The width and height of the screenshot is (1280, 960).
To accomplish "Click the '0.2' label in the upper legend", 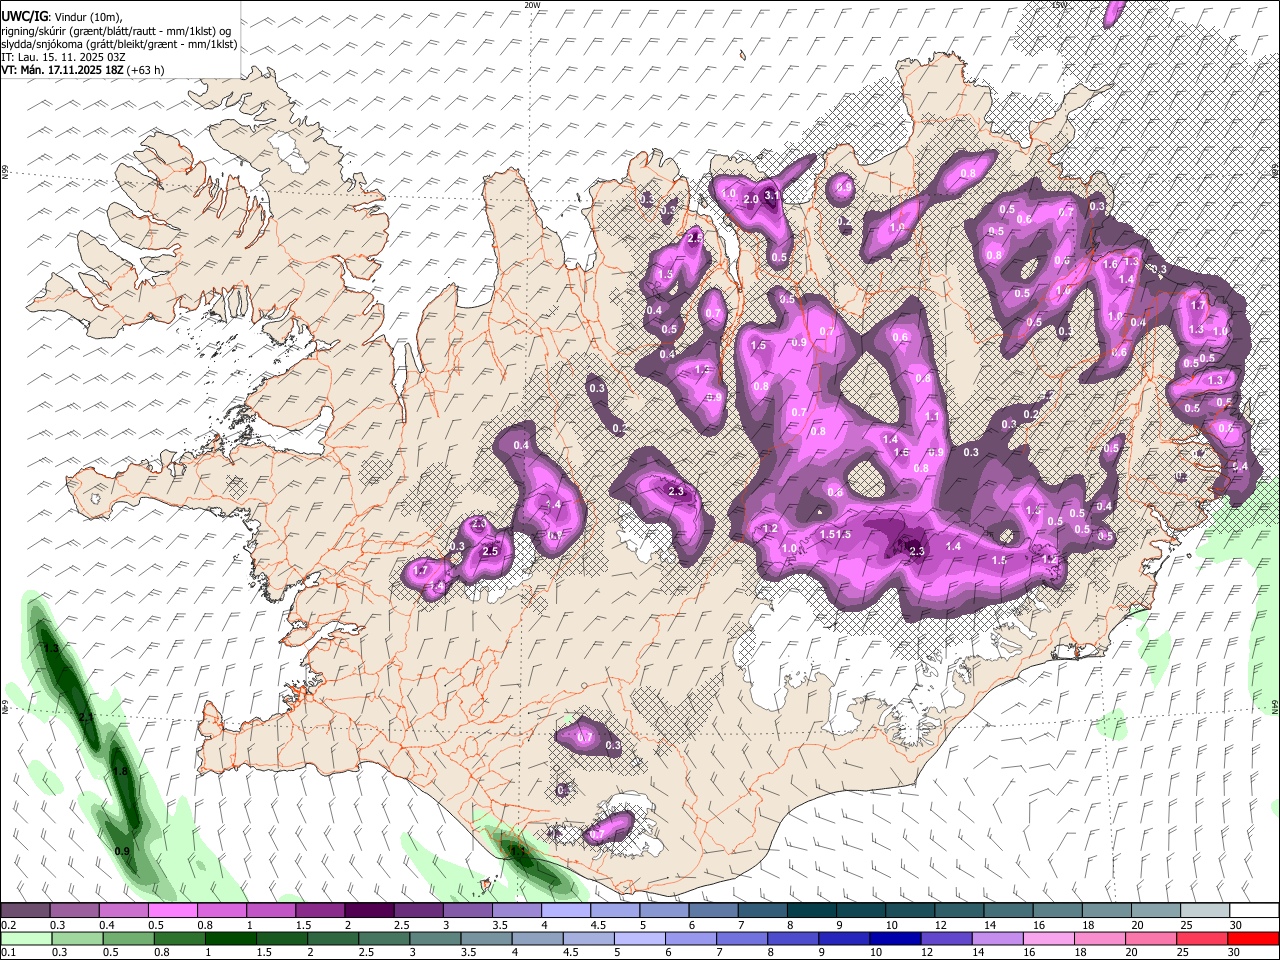I will [x=8, y=925].
